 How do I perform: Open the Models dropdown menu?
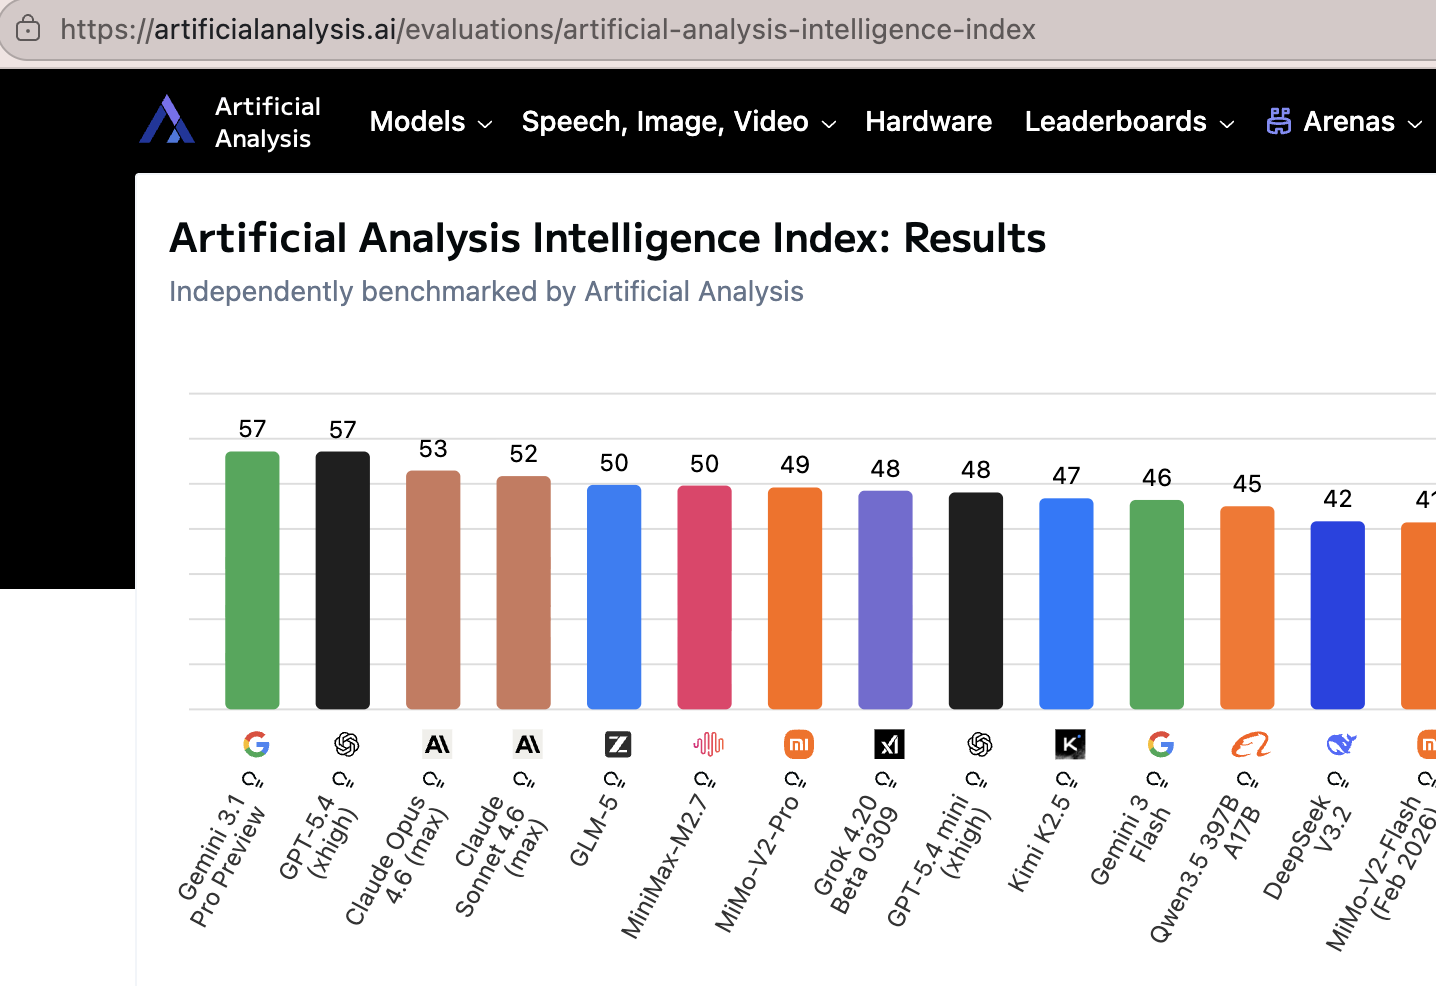(x=431, y=122)
